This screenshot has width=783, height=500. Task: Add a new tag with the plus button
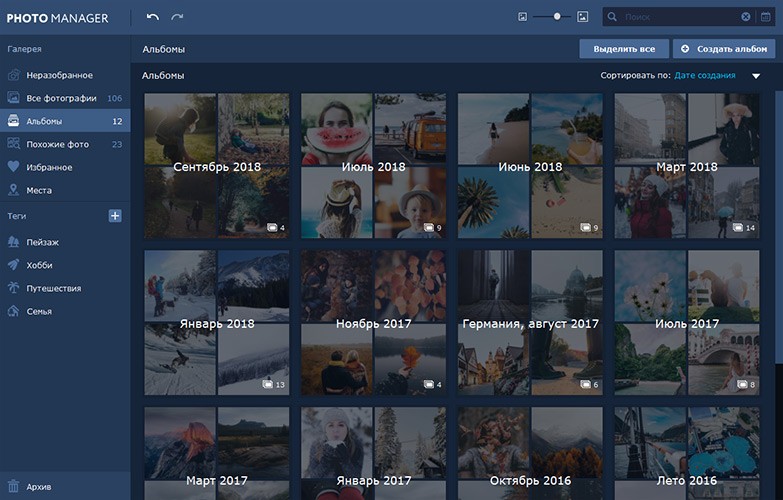(115, 216)
